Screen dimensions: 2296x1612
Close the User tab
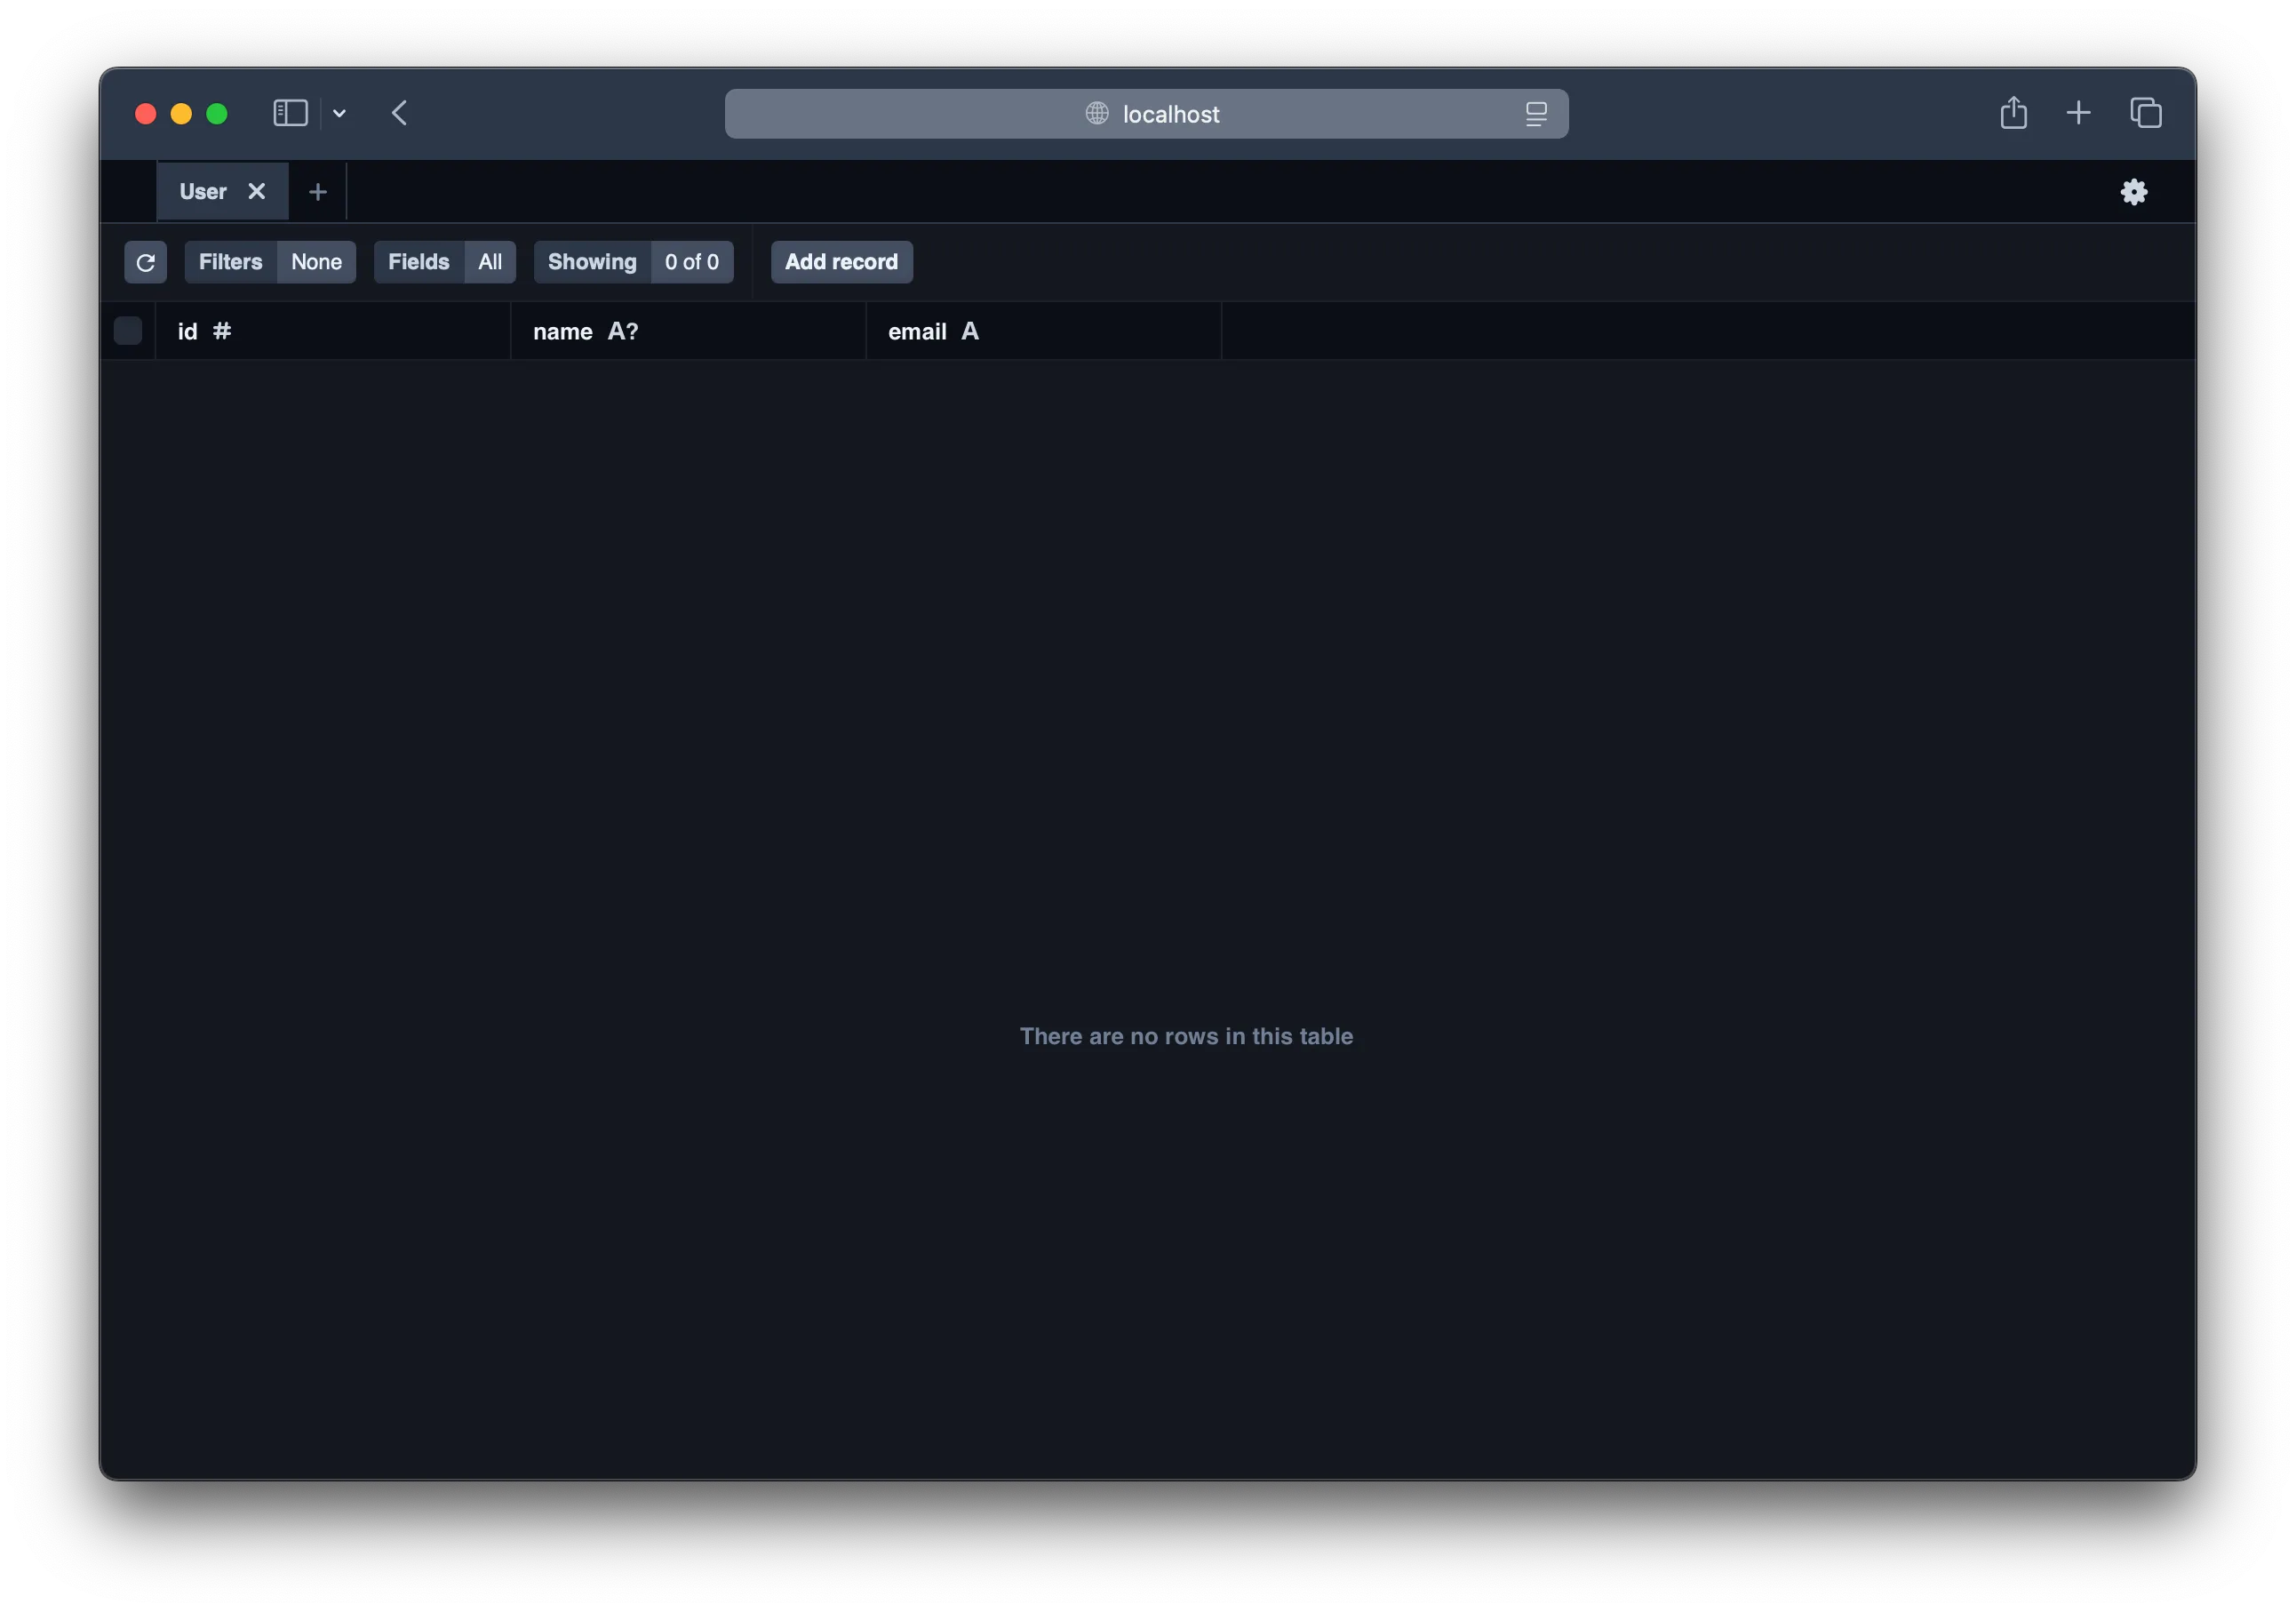(x=257, y=191)
